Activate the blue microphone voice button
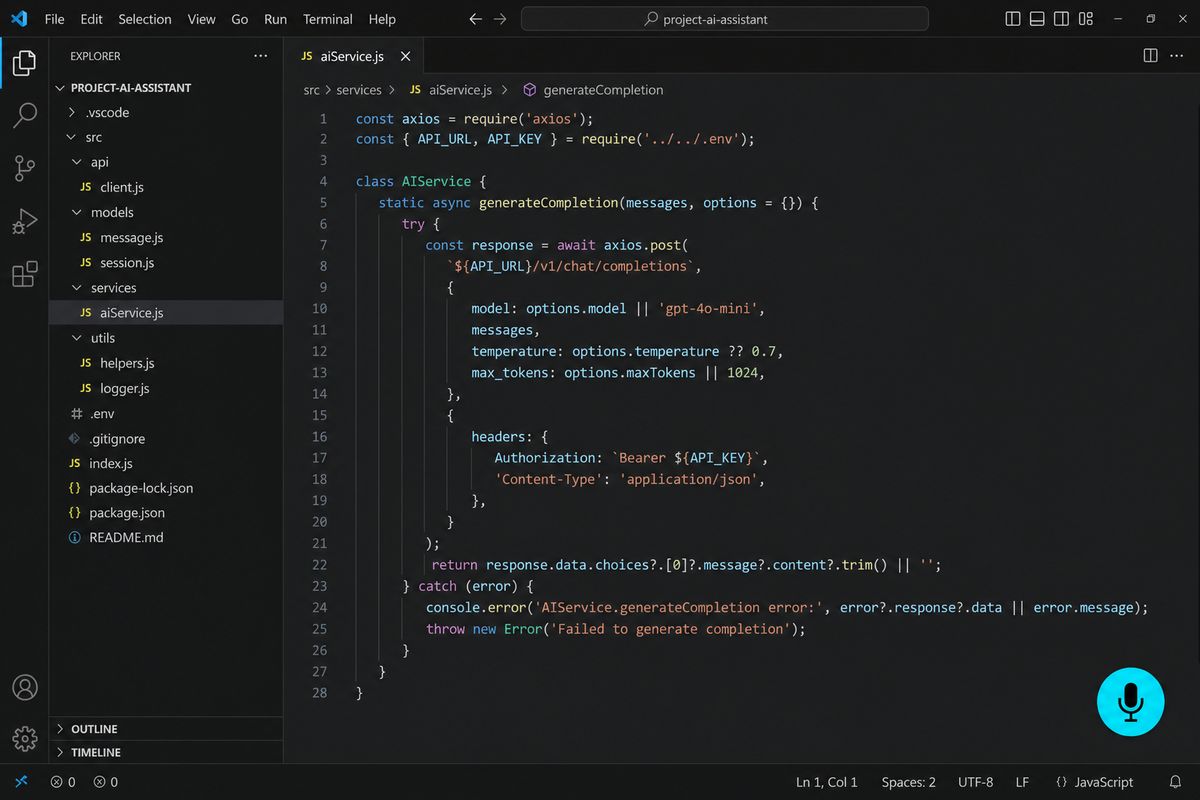The height and width of the screenshot is (800, 1200). (x=1130, y=702)
